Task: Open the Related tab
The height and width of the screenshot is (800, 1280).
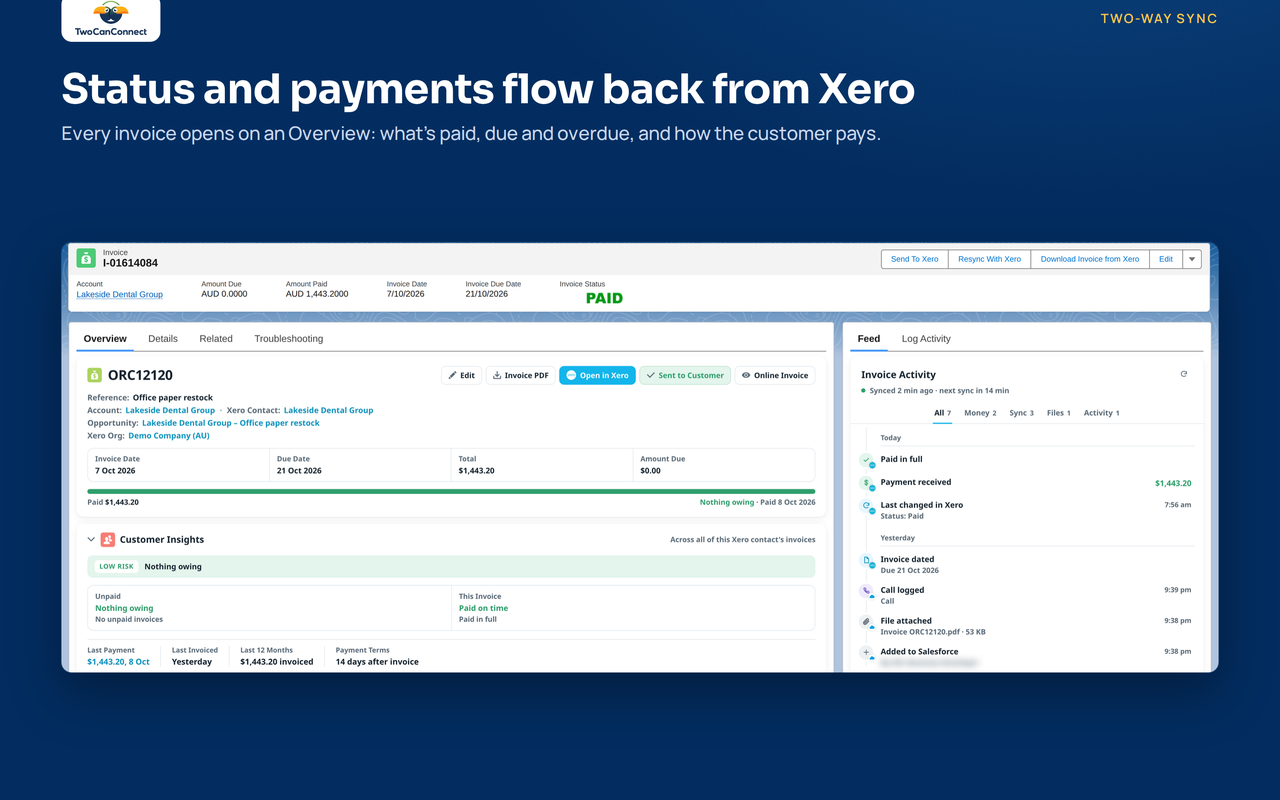Action: [x=216, y=339]
